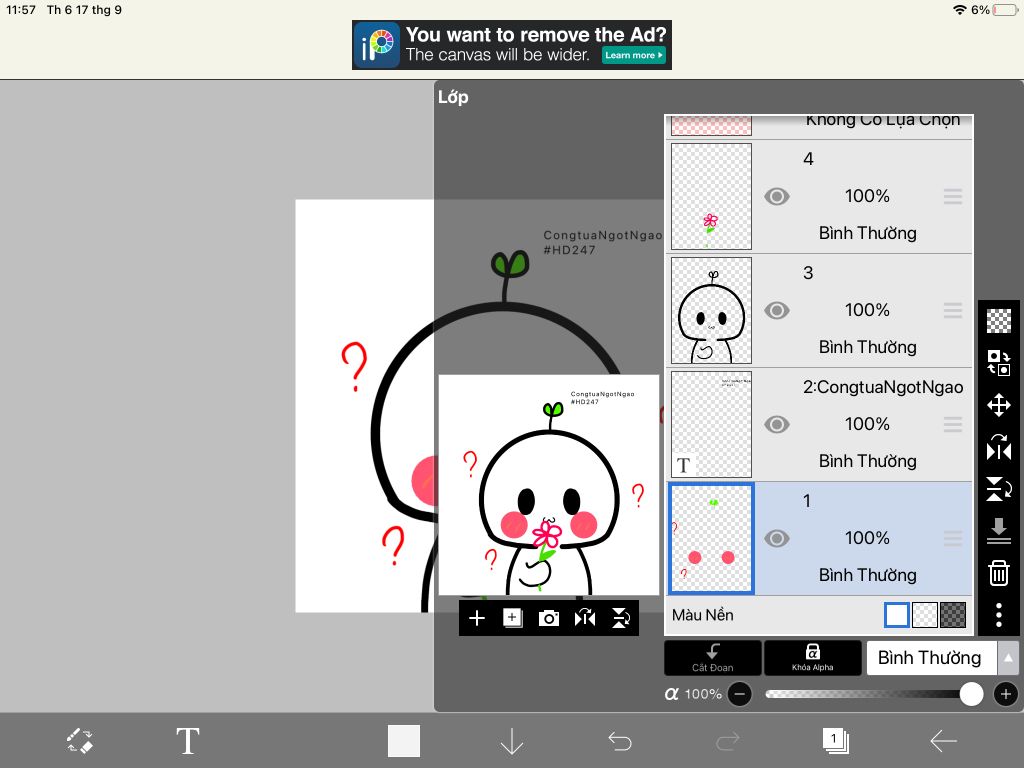Open the ibisPaint ad logo
The image size is (1024, 768).
pos(377,45)
